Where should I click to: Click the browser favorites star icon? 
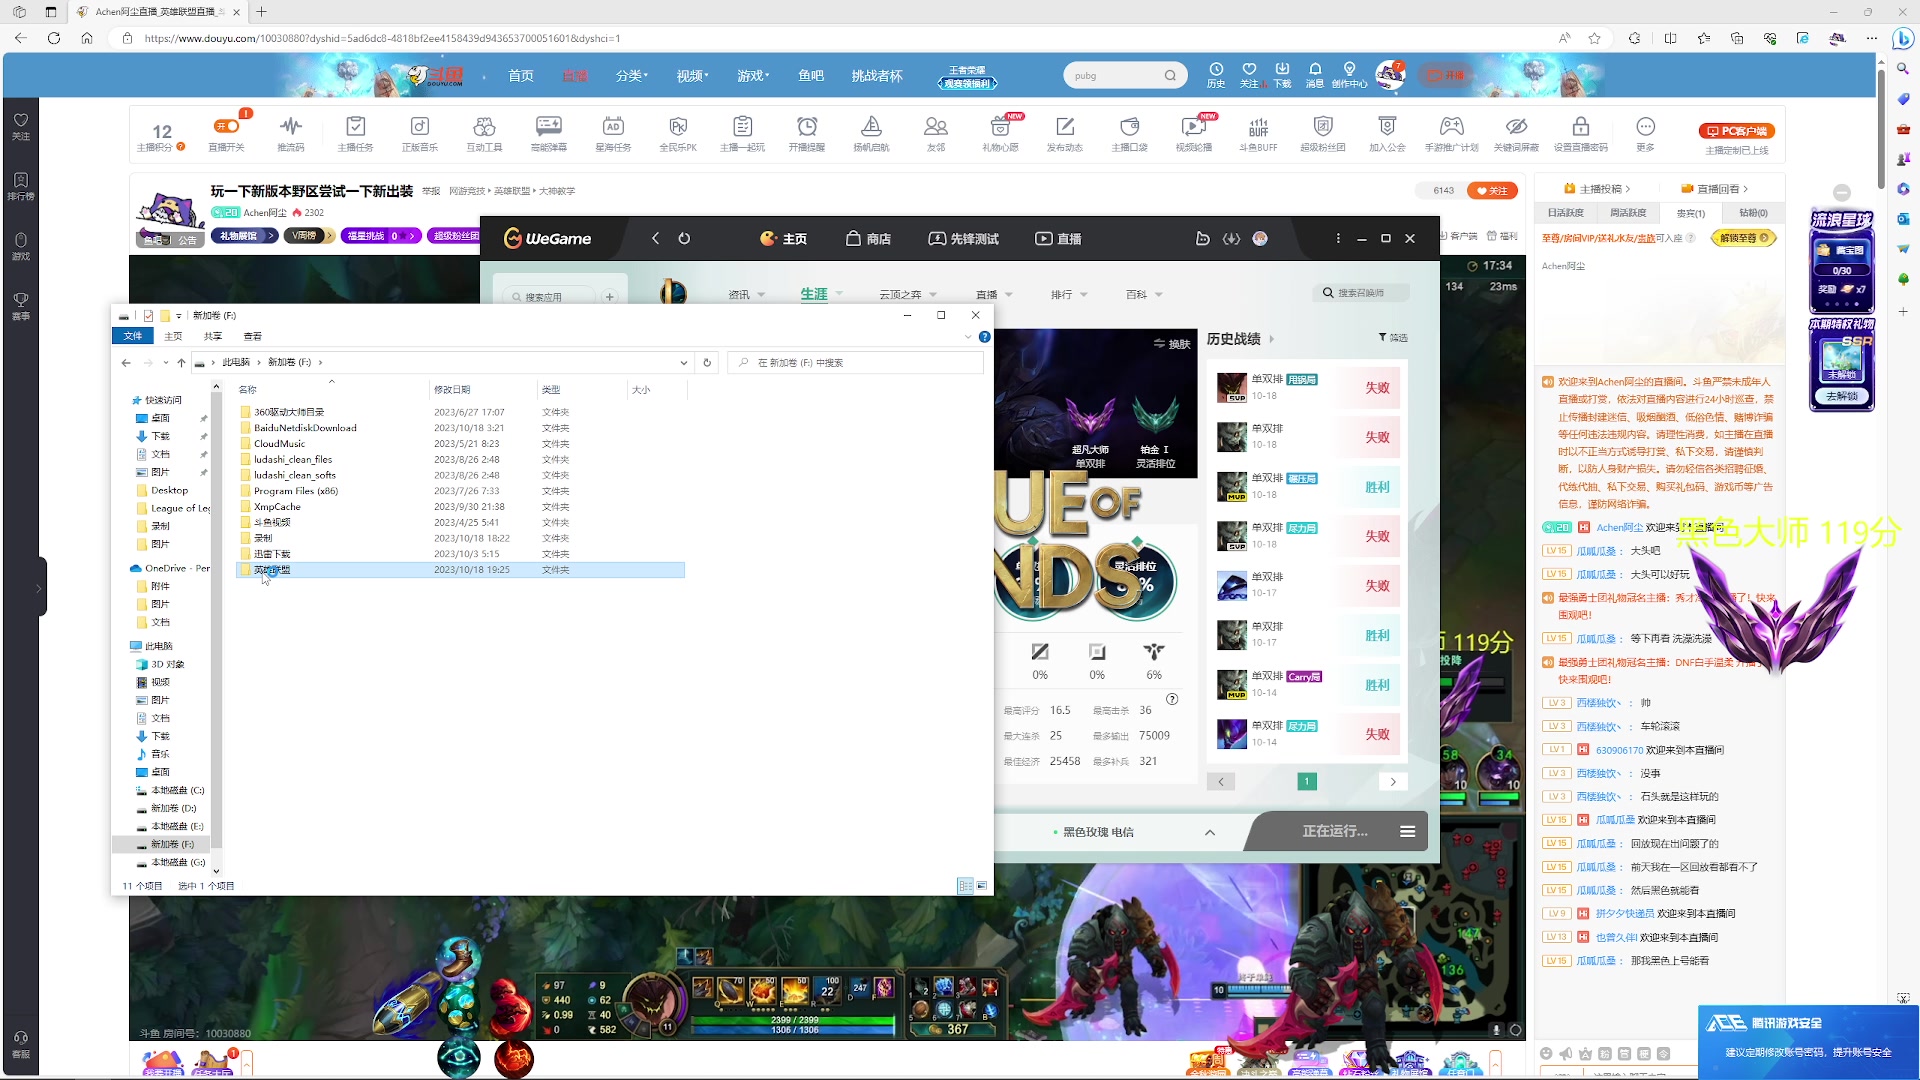tap(1595, 38)
